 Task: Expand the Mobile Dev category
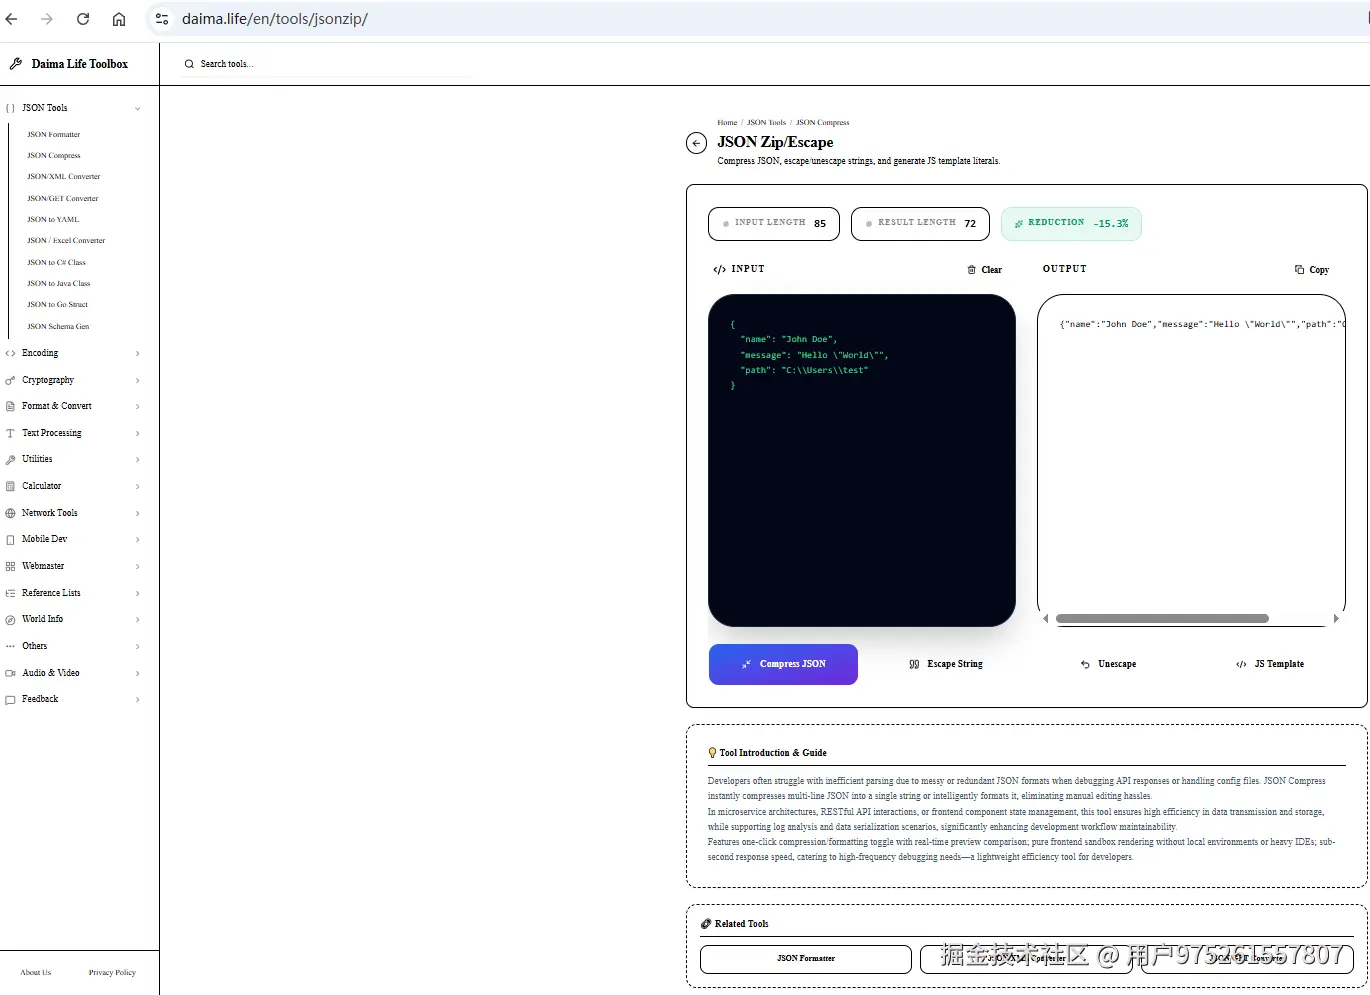click(x=73, y=539)
